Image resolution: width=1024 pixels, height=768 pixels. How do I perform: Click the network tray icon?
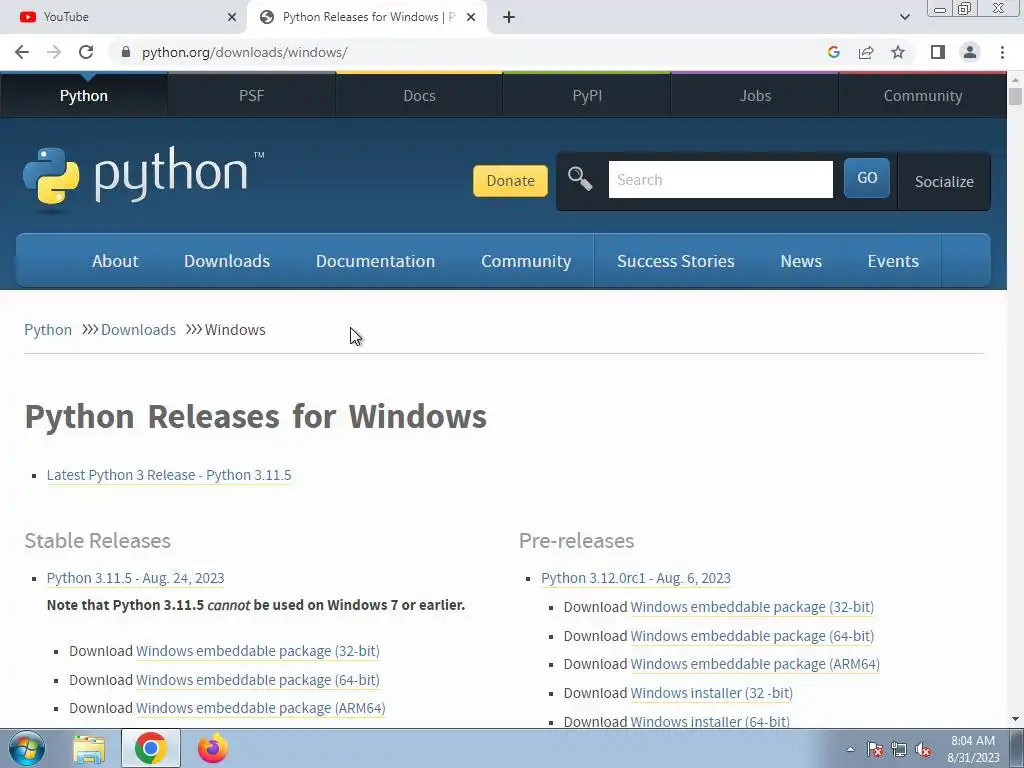(899, 749)
